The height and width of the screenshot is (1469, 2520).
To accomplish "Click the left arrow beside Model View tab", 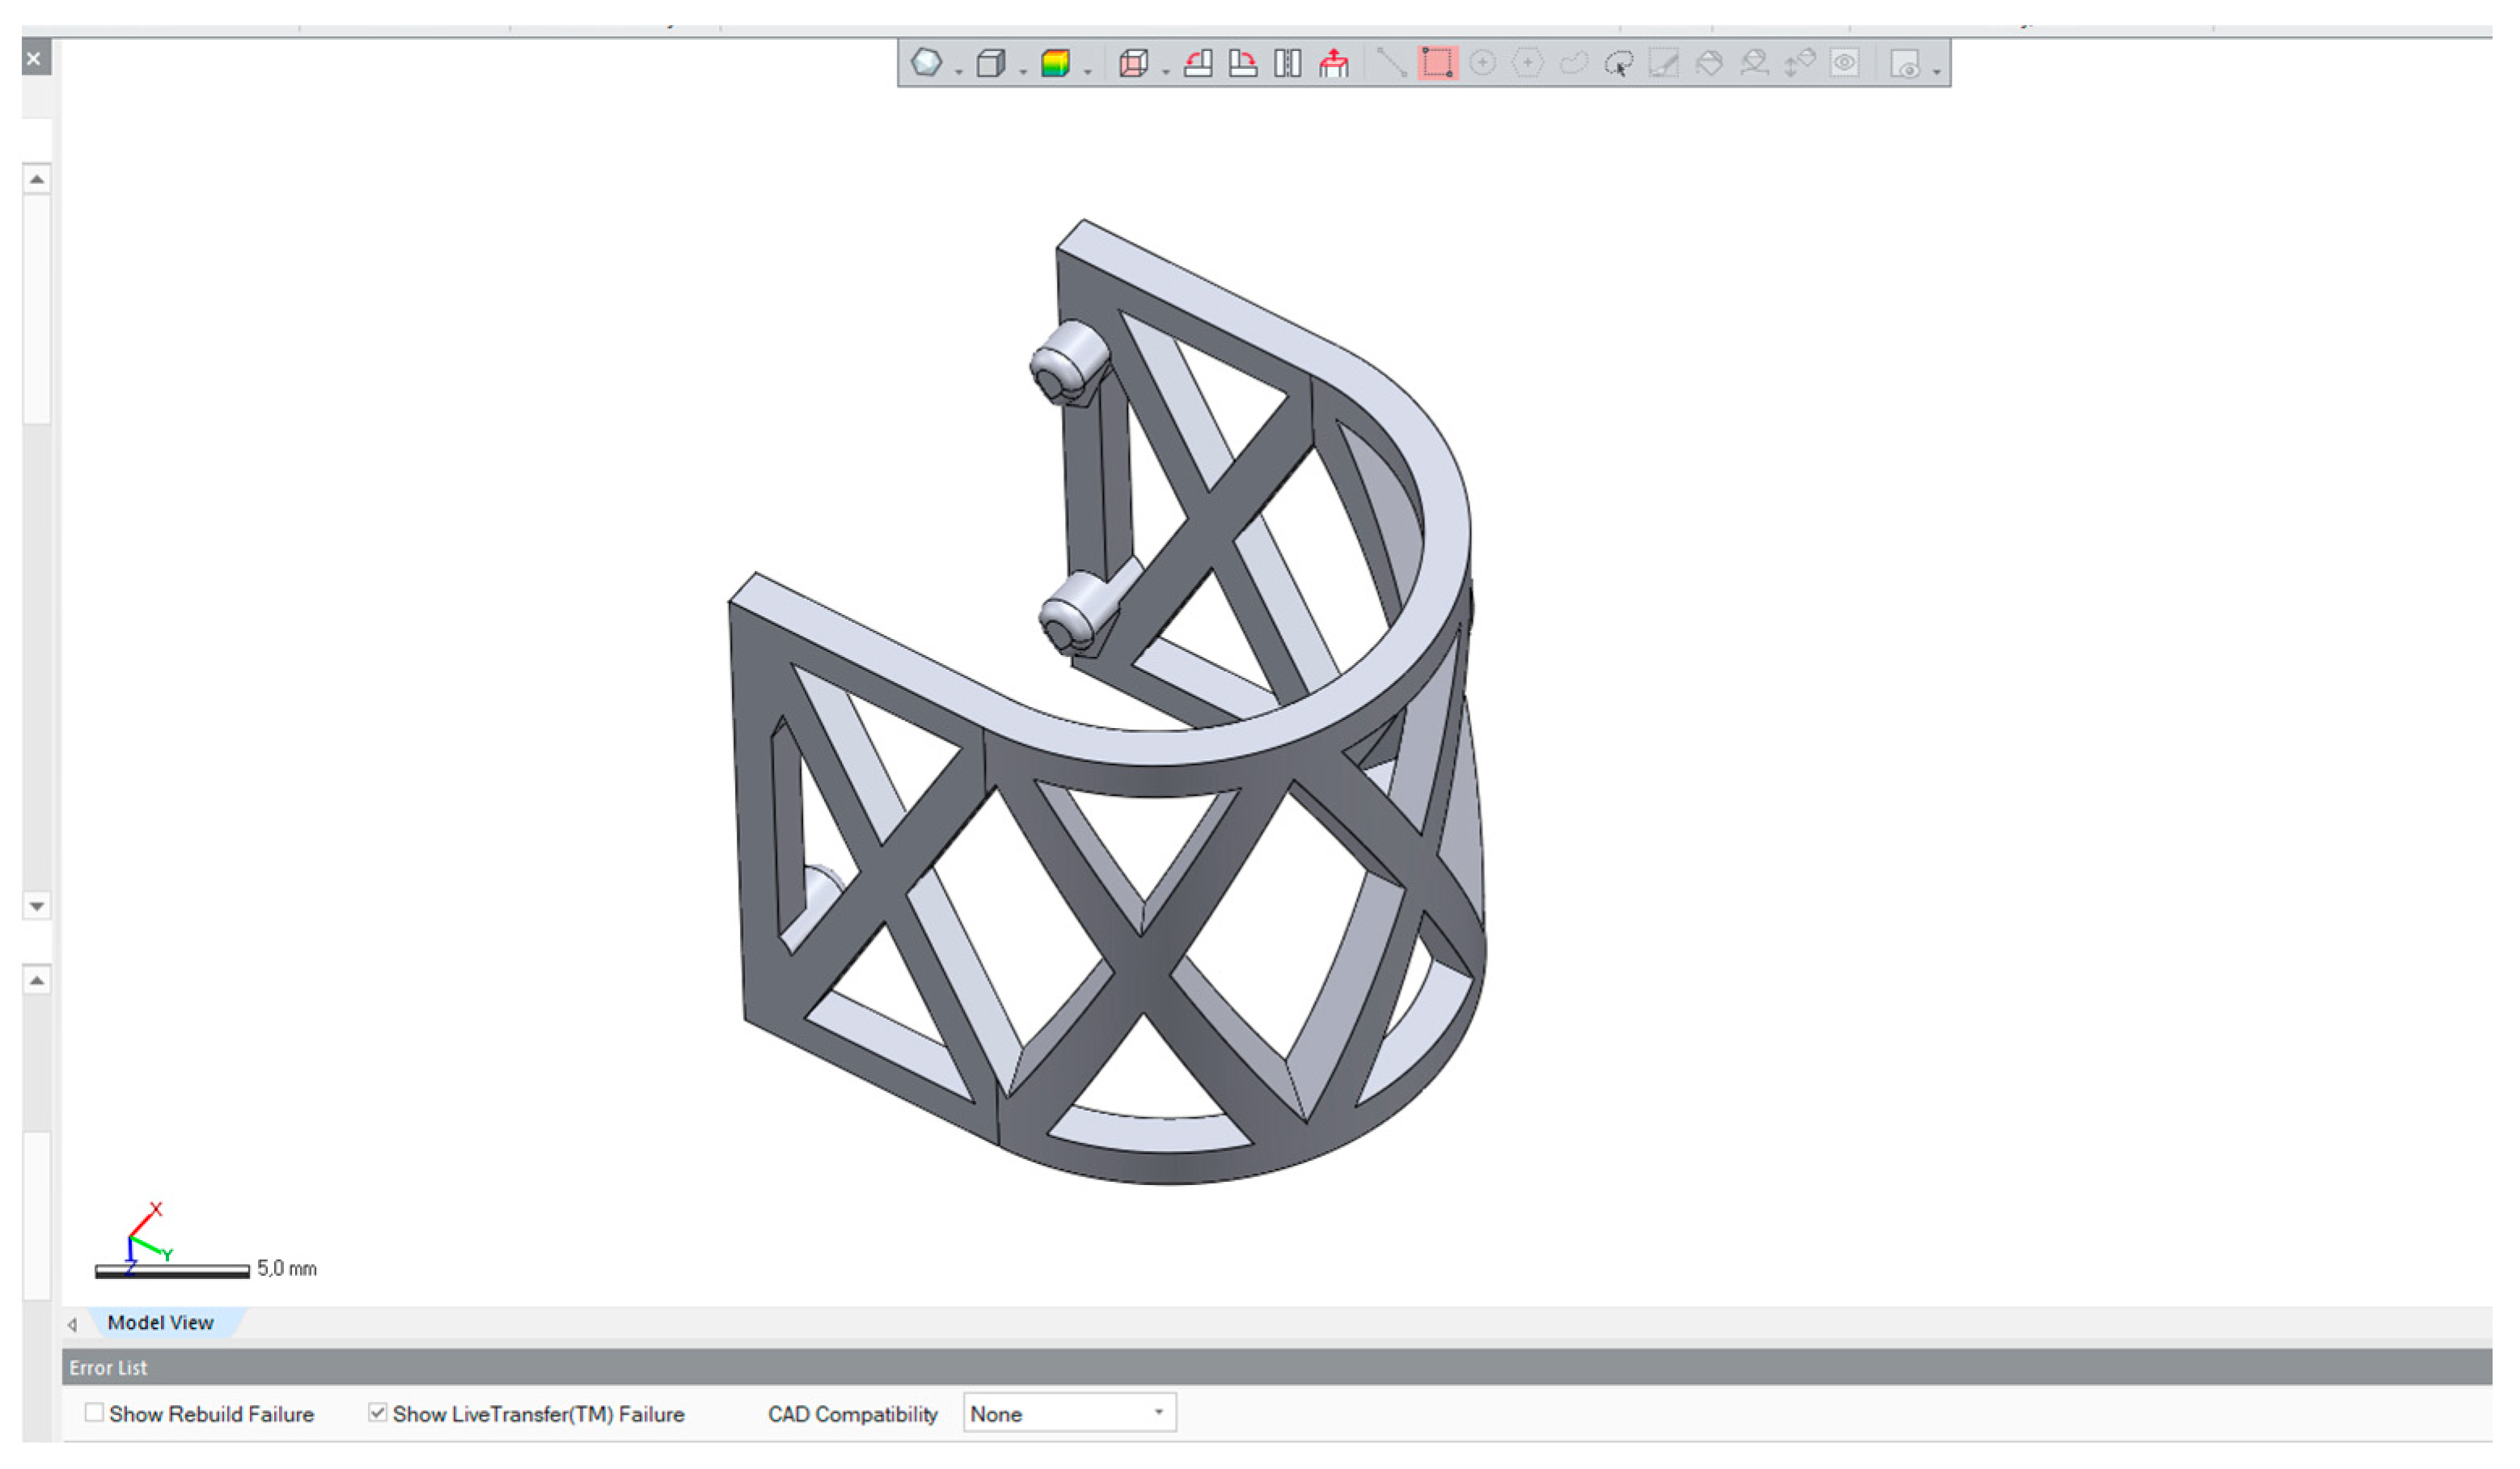I will (x=72, y=1324).
